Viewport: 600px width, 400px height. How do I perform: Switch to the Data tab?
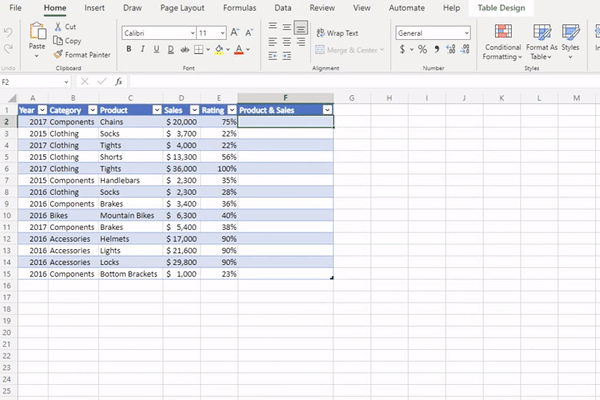[283, 8]
